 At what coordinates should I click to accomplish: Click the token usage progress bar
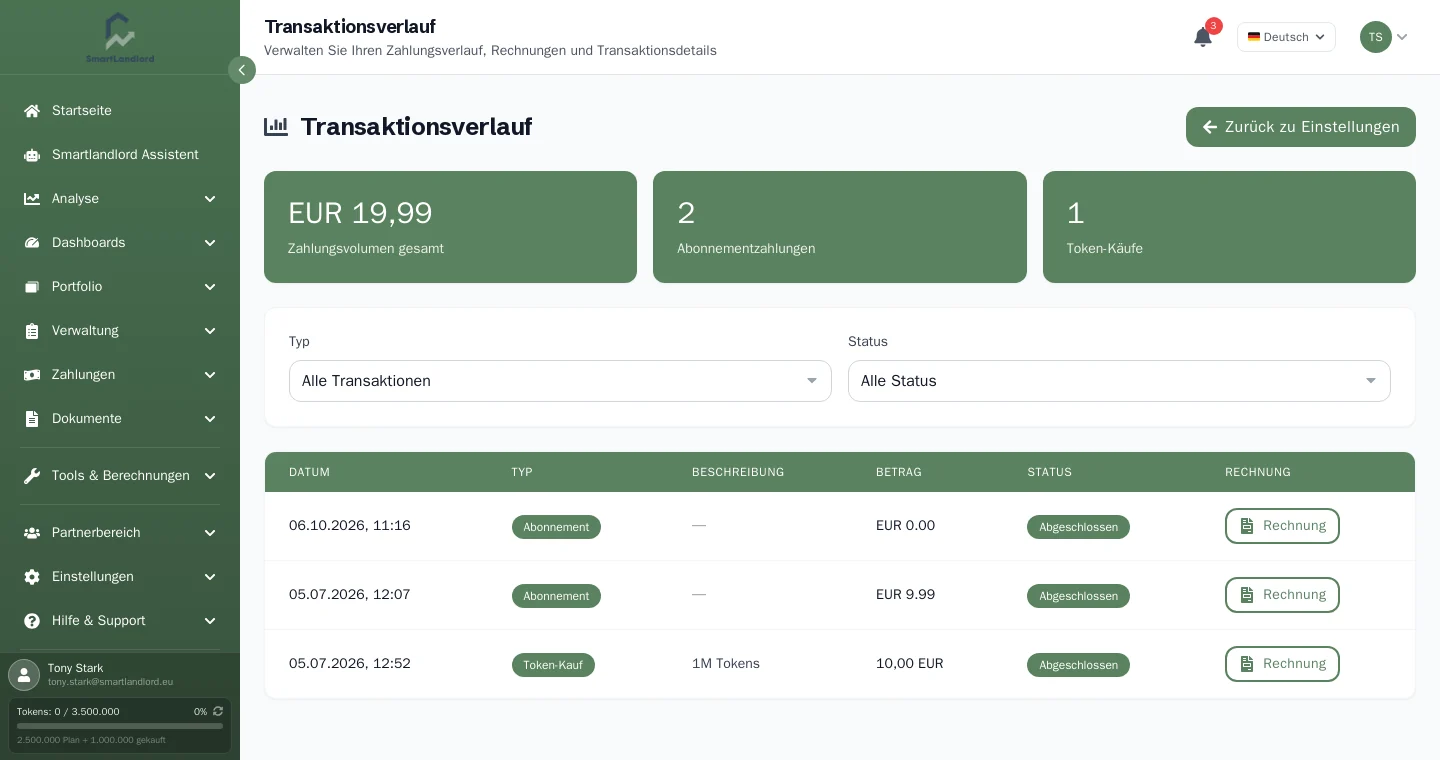[120, 726]
